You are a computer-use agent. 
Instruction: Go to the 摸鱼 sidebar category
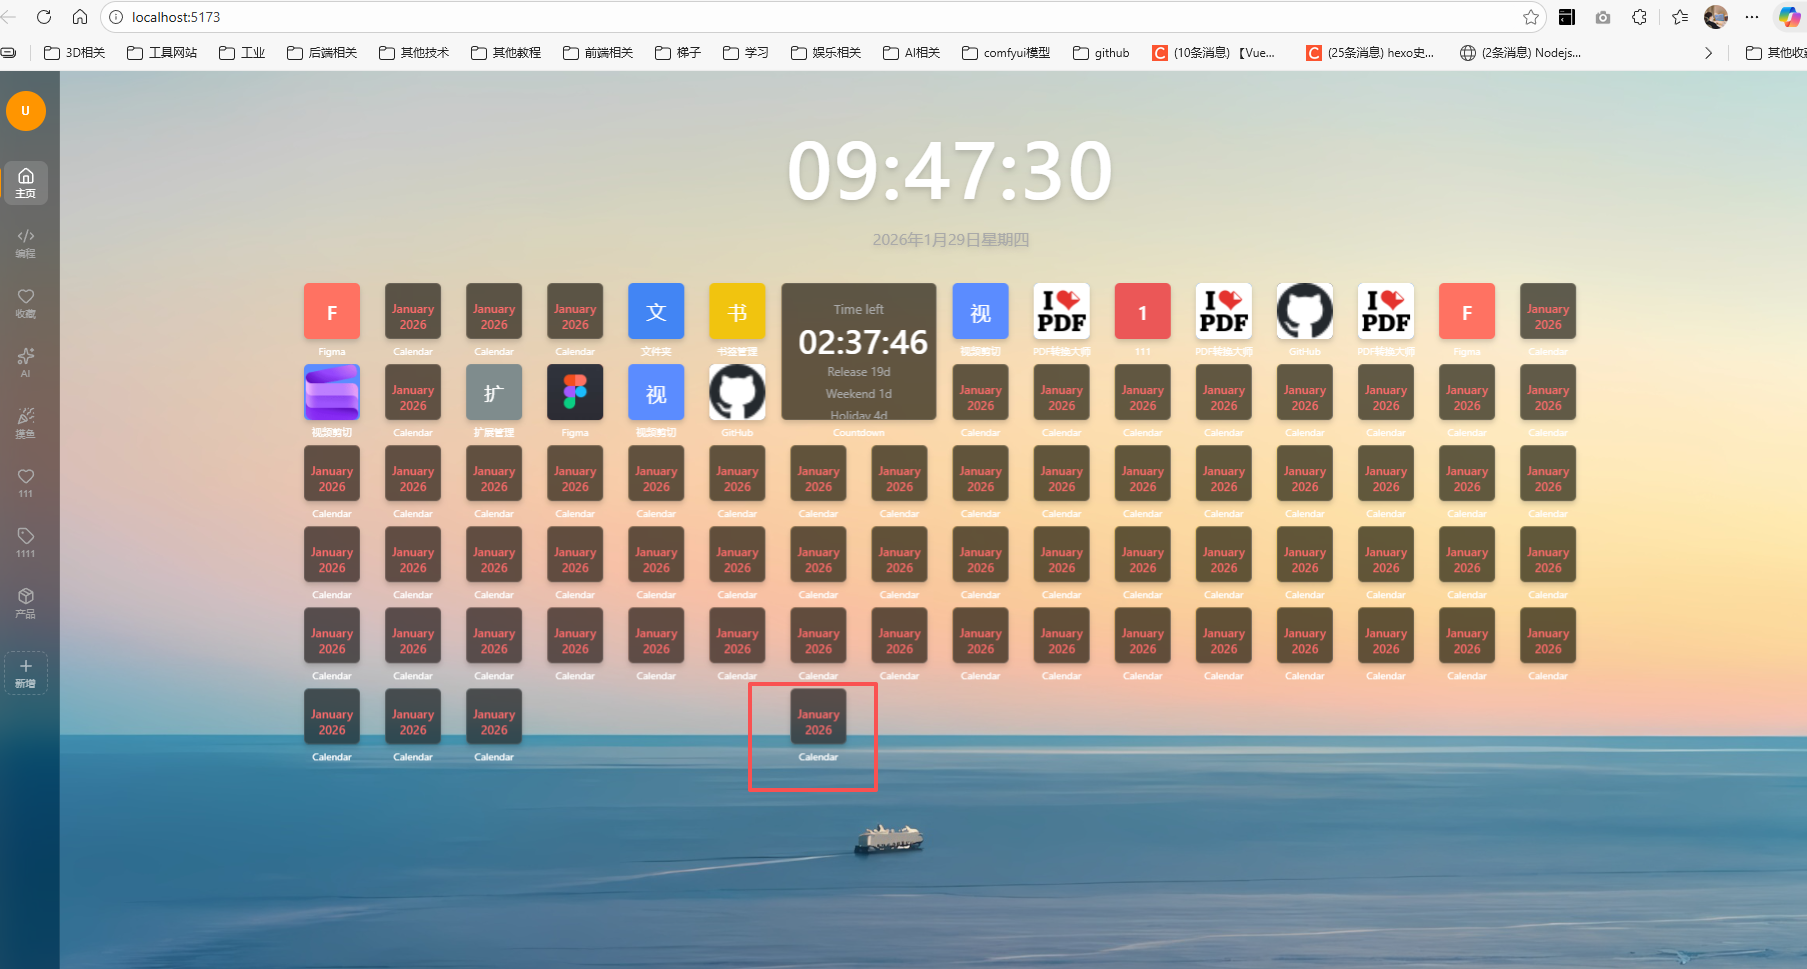click(26, 422)
